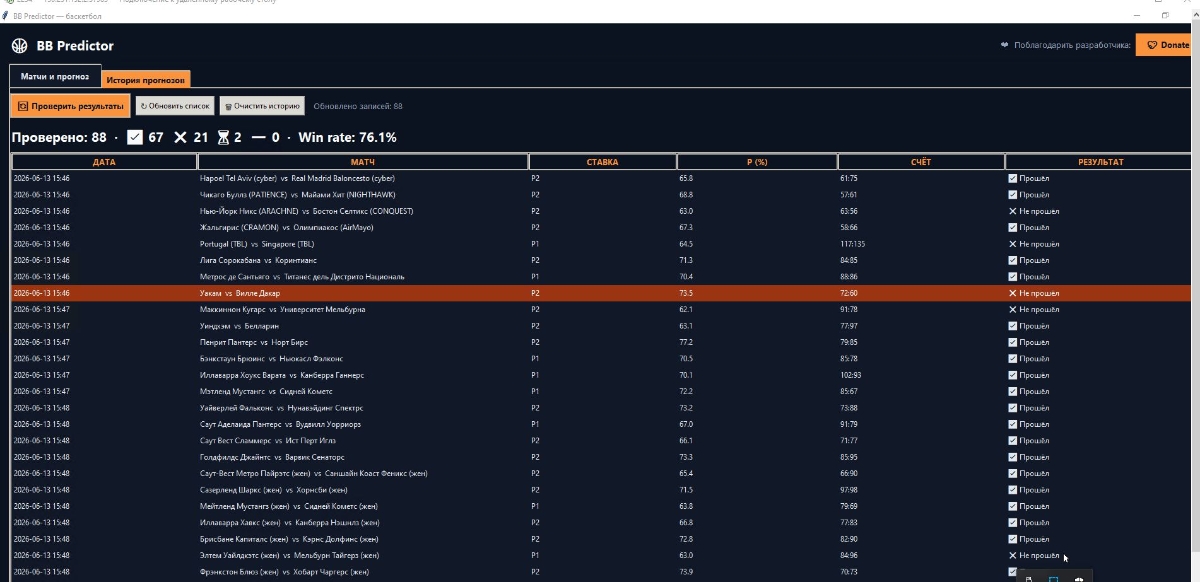Click the Поблагодарить разработчика label
Screen dimensions: 1200x582
[1072, 45]
